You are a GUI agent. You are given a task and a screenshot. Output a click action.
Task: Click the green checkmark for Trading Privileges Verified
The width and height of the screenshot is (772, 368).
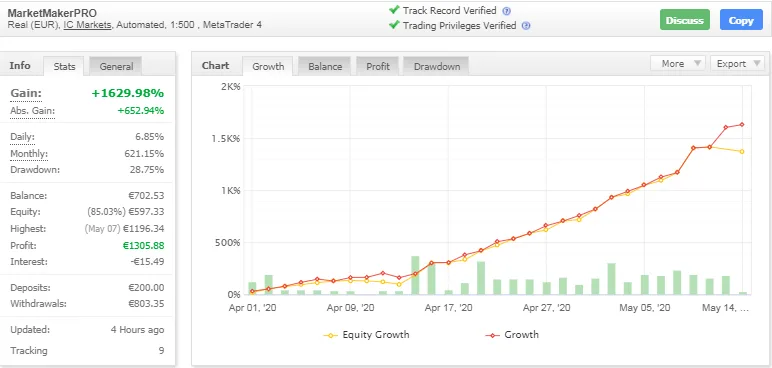[393, 25]
